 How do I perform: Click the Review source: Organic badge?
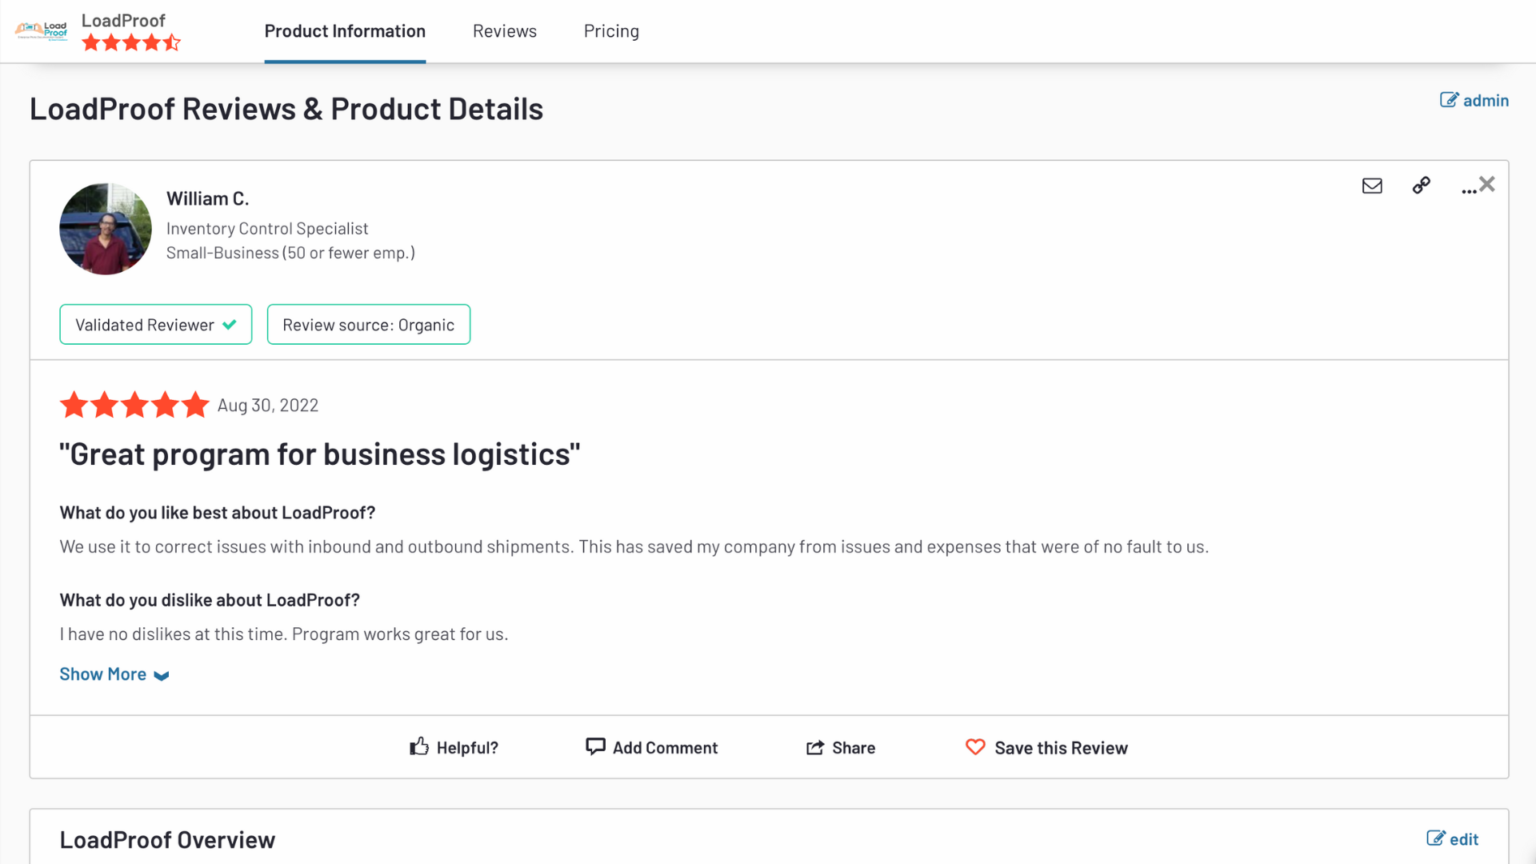click(x=369, y=324)
